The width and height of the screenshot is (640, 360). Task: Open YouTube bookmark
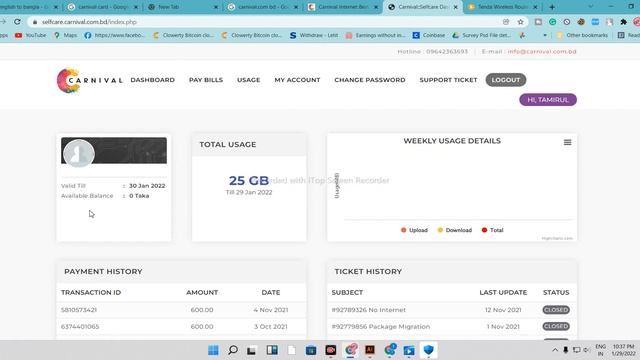tap(31, 36)
